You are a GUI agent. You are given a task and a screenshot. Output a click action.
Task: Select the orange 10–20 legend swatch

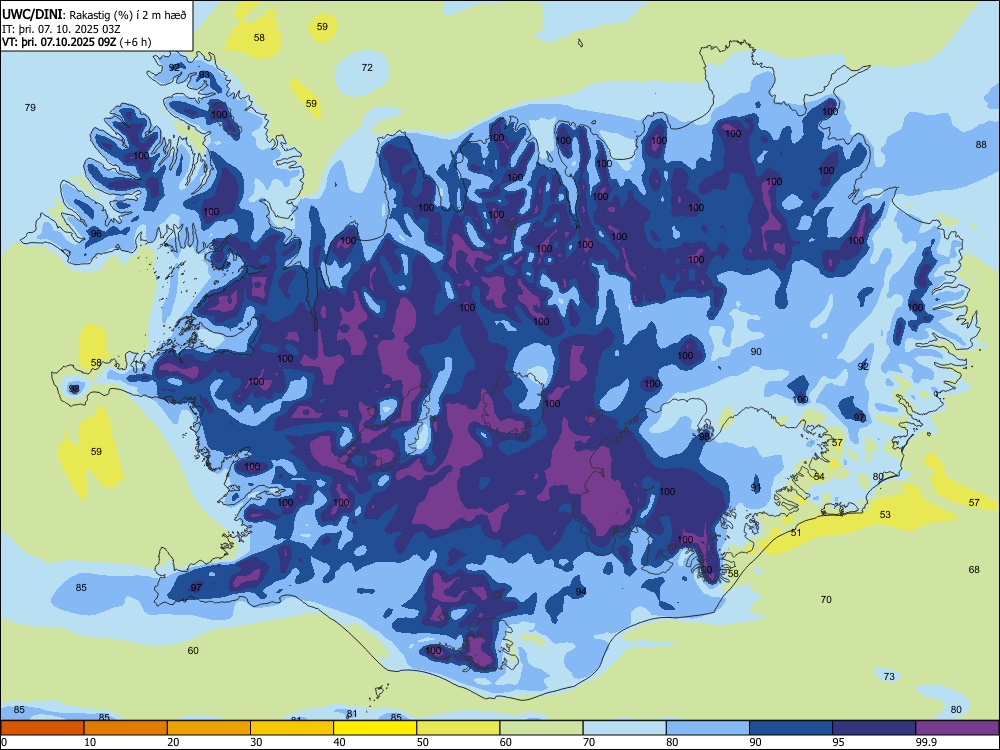(126, 728)
